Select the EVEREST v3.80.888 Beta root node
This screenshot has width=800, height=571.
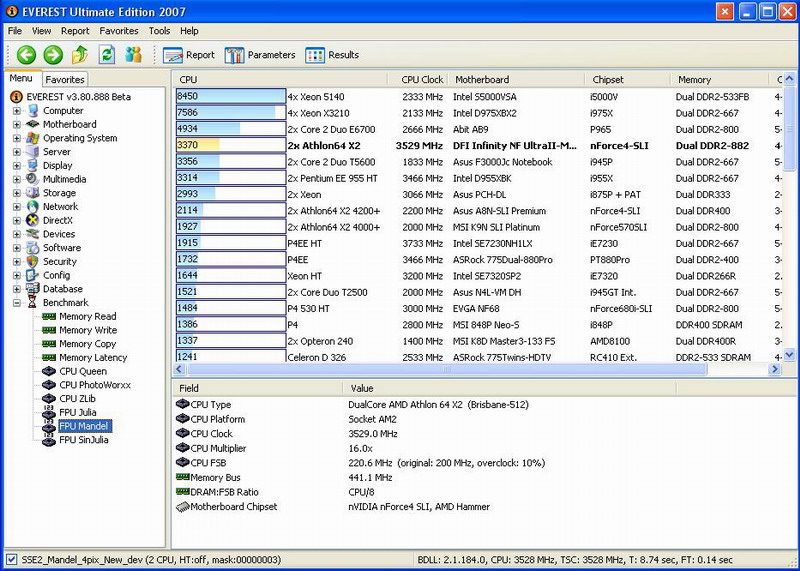pyautogui.click(x=78, y=97)
